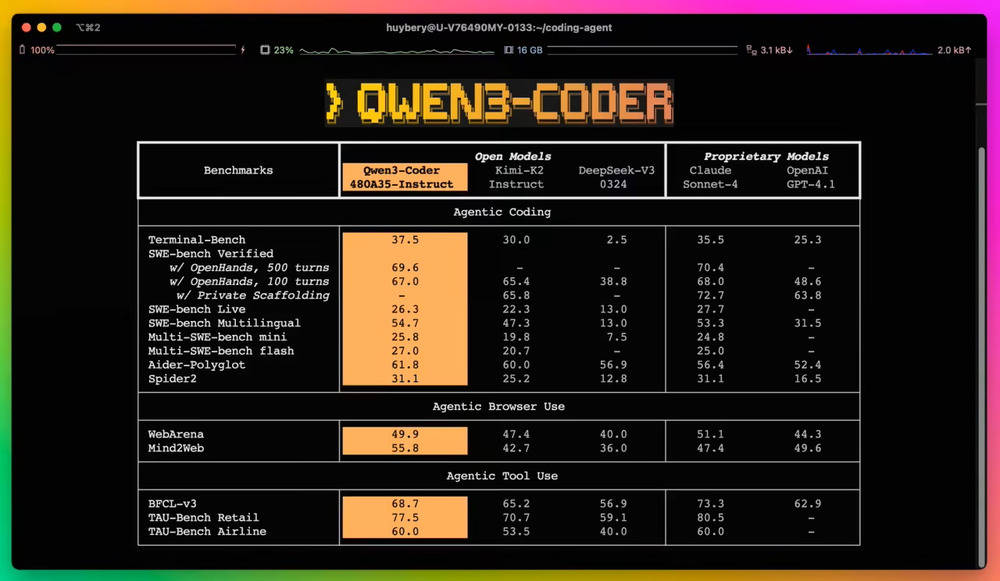Click the battery level bar at 100%
This screenshot has height=581, width=1000.
[x=146, y=50]
